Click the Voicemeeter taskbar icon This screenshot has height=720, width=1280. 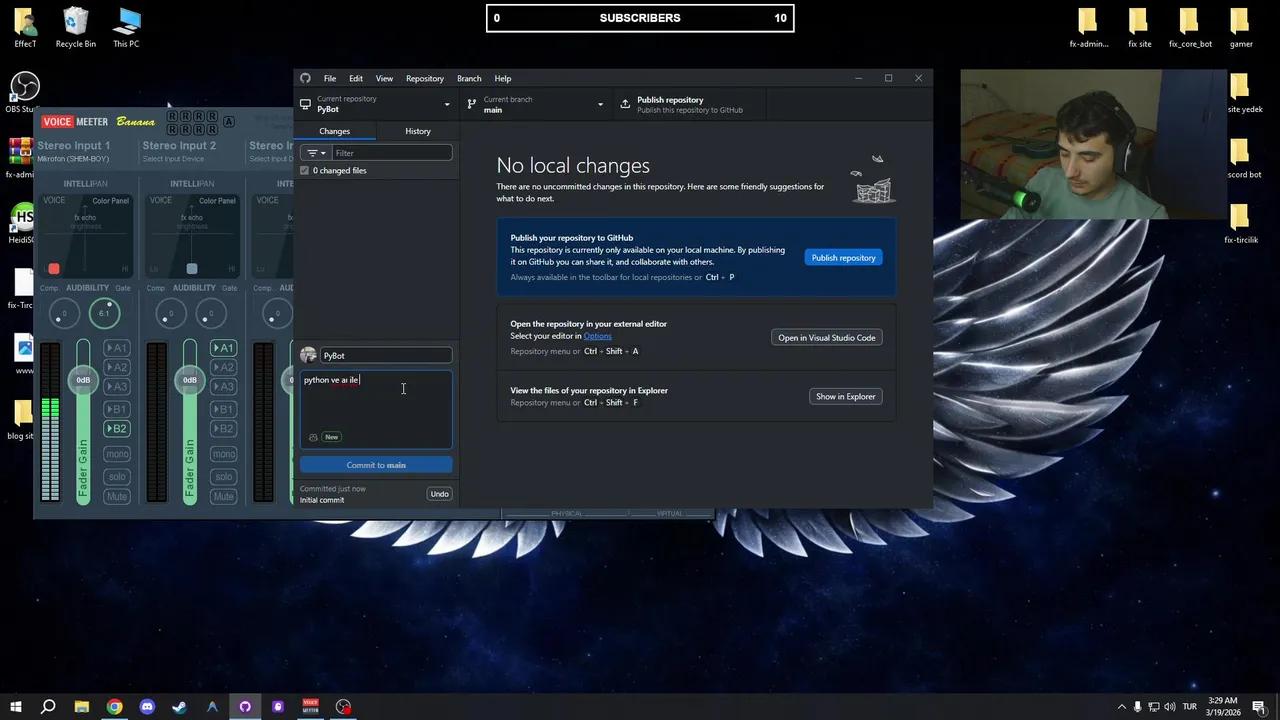[x=311, y=707]
